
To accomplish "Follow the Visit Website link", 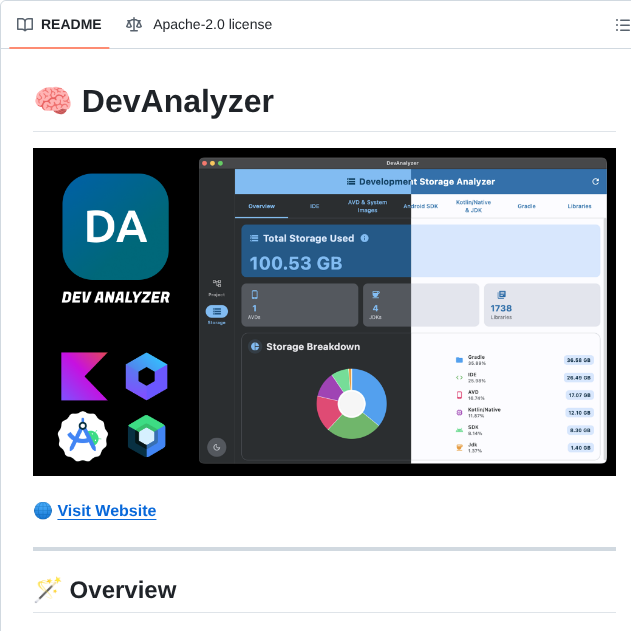I will click(x=107, y=511).
